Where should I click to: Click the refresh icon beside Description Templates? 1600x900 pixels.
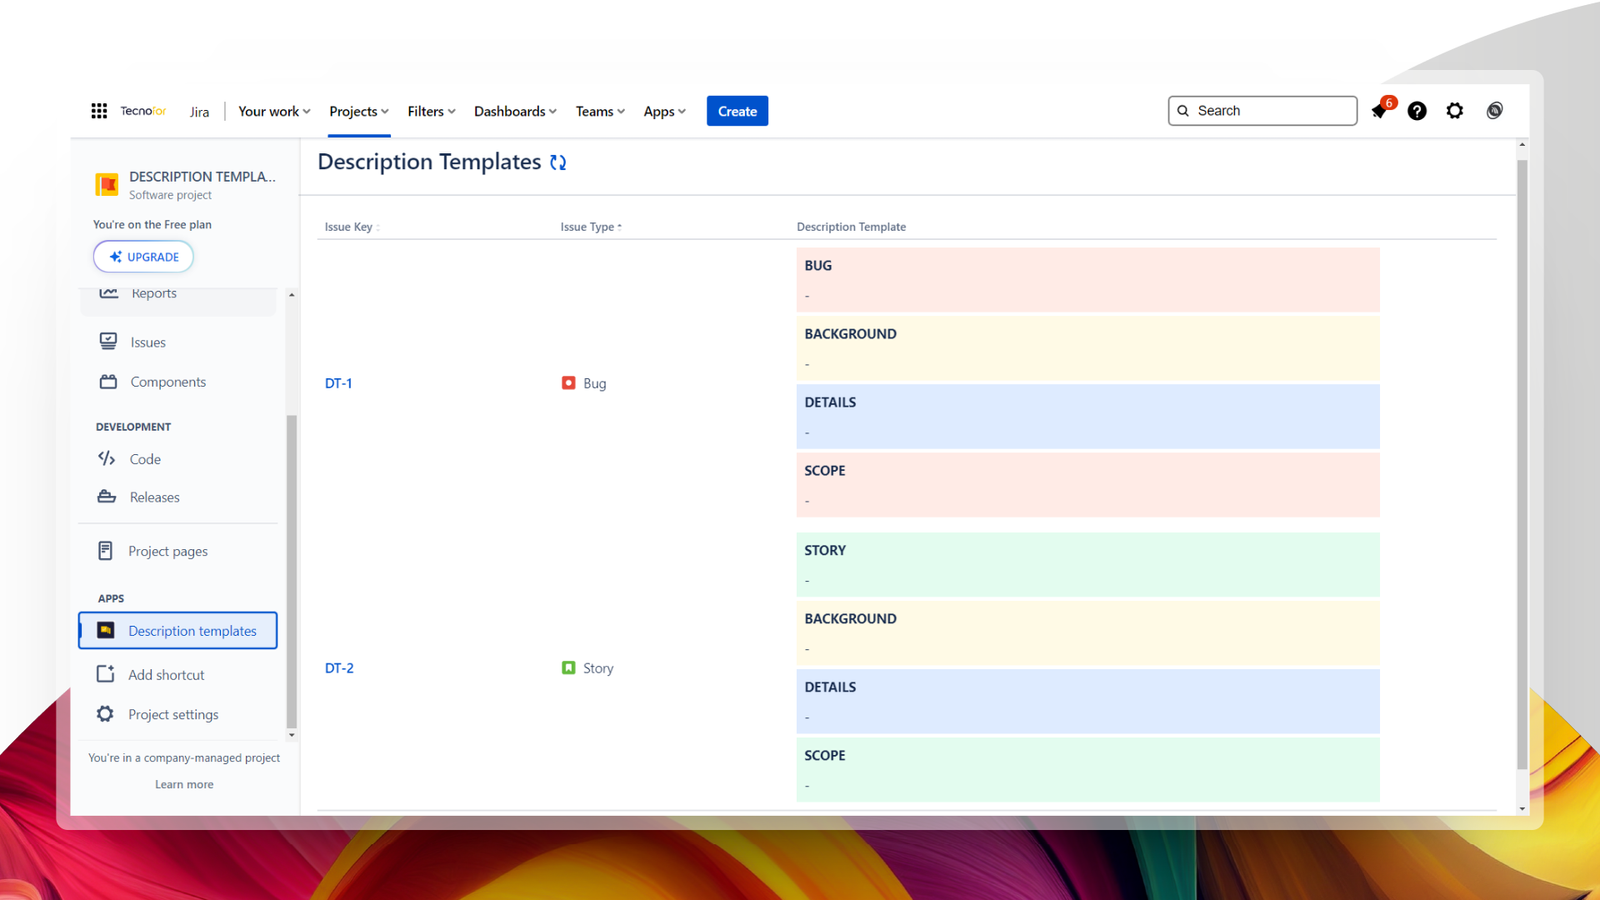point(558,162)
